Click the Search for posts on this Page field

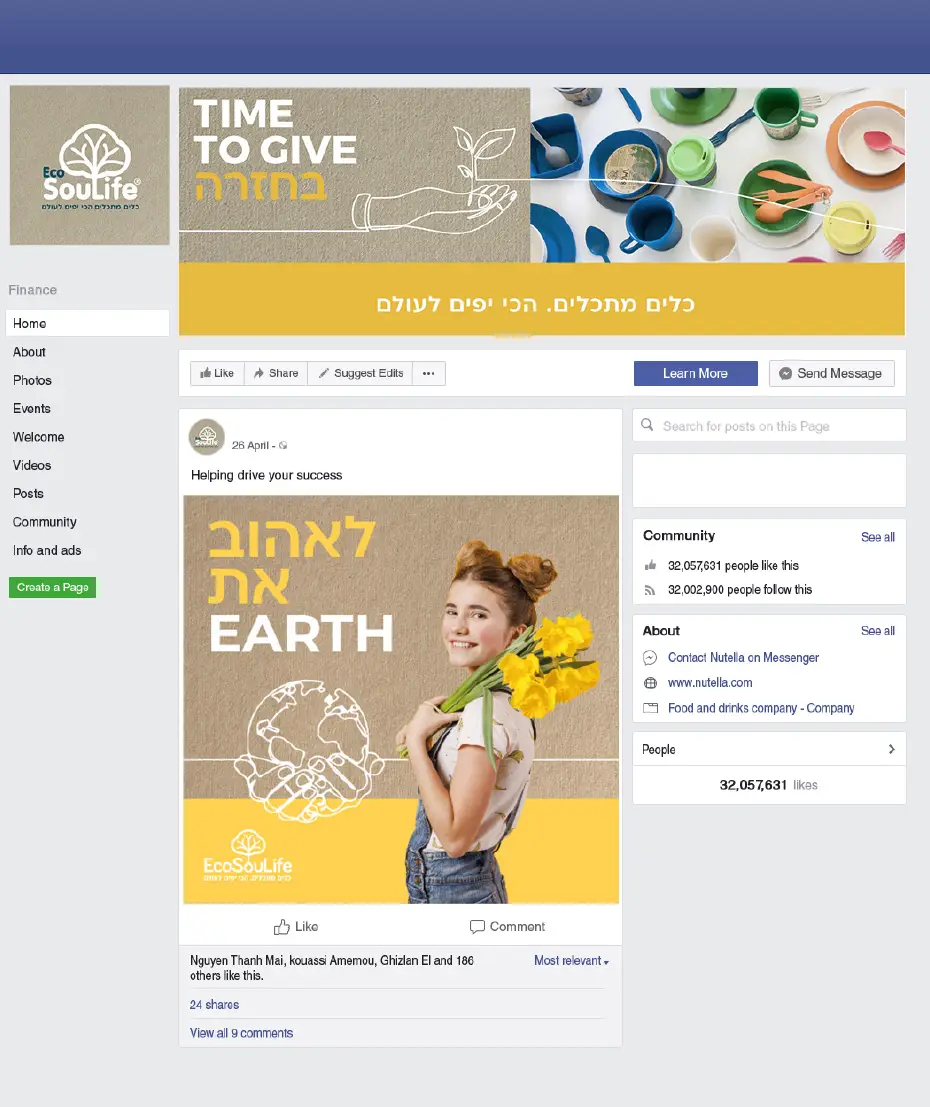pyautogui.click(x=769, y=426)
